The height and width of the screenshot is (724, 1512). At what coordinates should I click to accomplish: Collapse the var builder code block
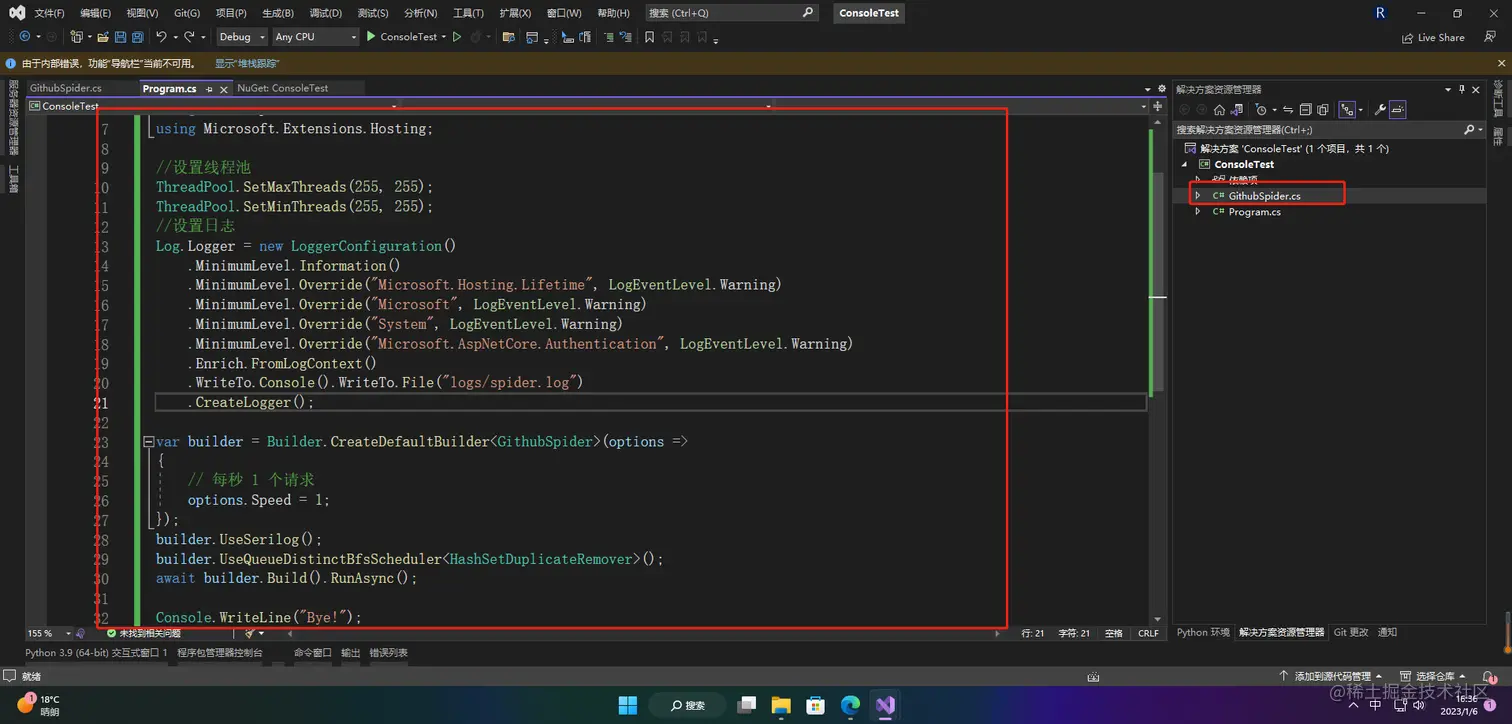pyautogui.click(x=148, y=441)
